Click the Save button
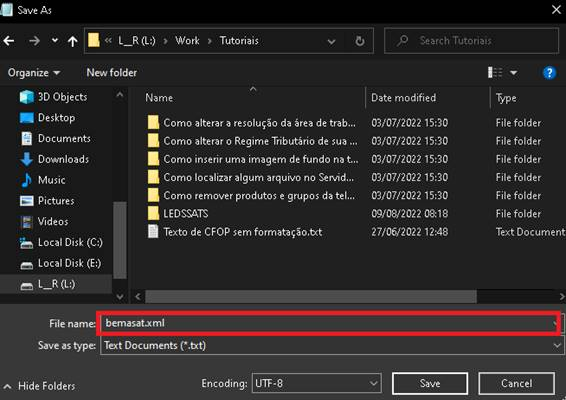This screenshot has height=400, width=566. coord(430,383)
